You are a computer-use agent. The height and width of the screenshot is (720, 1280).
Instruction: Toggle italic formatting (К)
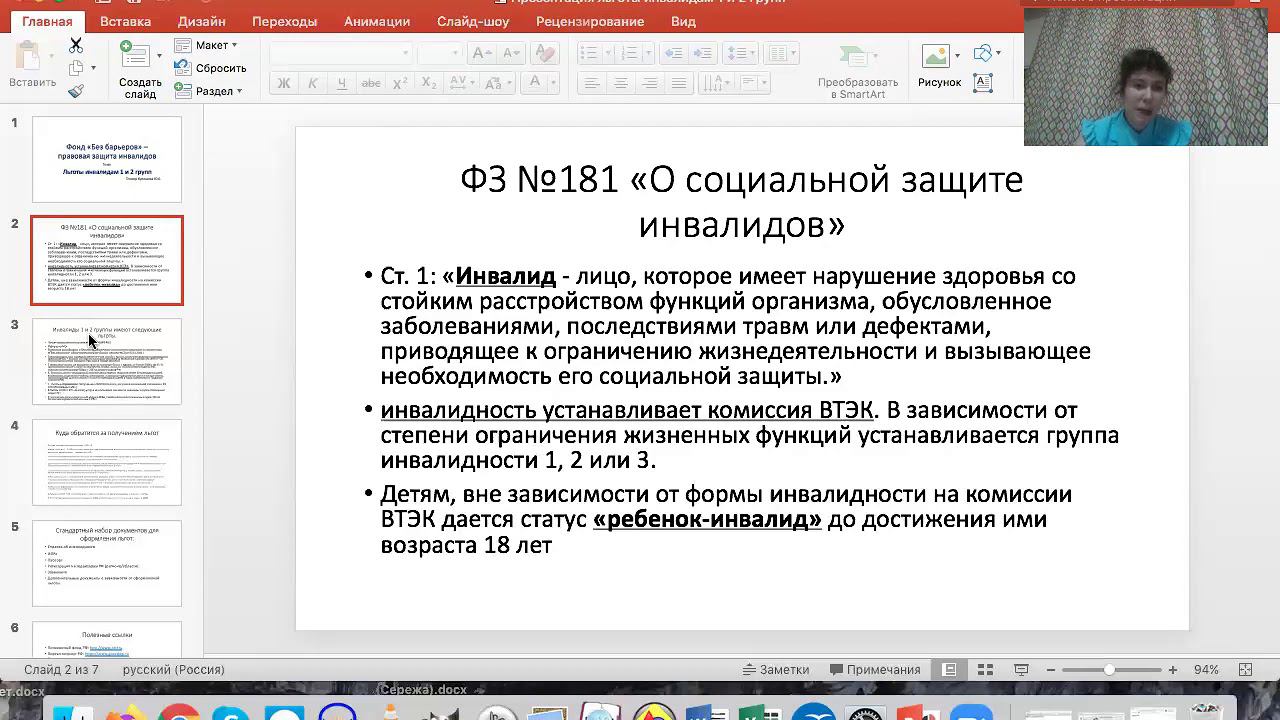pyautogui.click(x=313, y=83)
